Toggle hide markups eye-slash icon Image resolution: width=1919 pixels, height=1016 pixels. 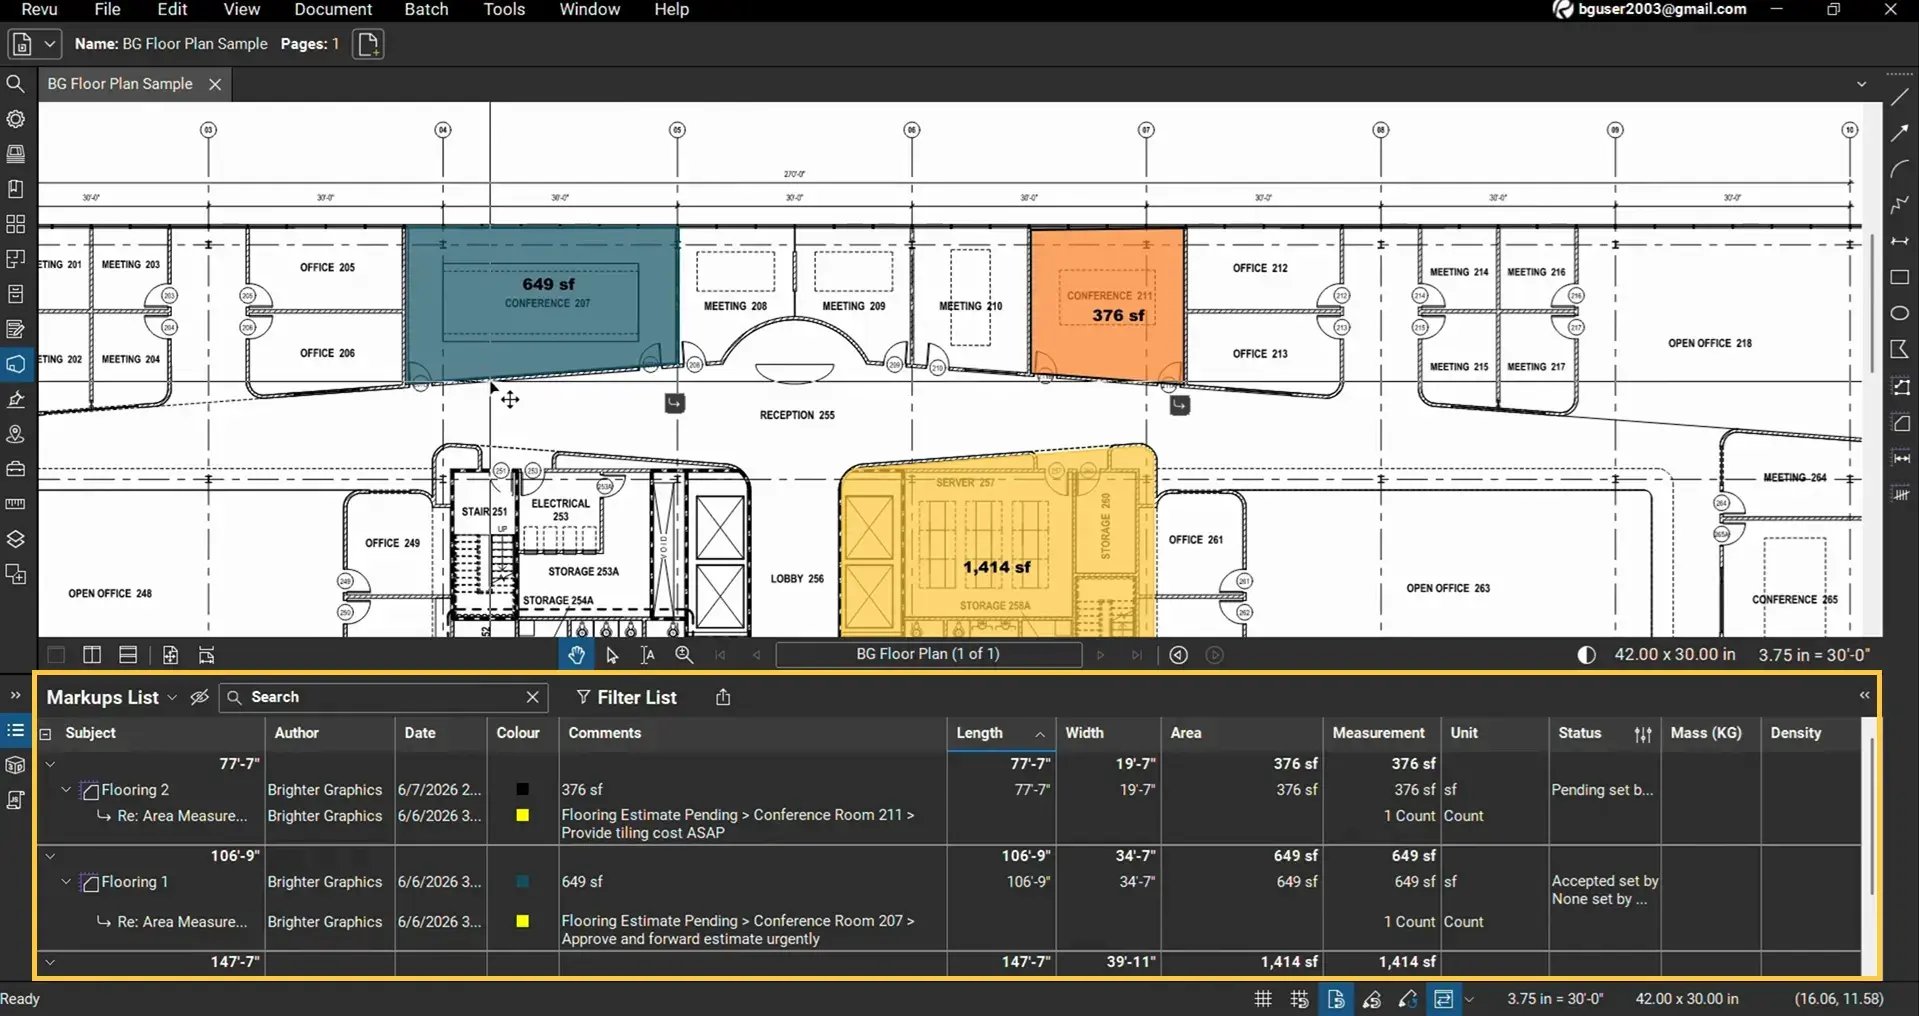click(199, 697)
